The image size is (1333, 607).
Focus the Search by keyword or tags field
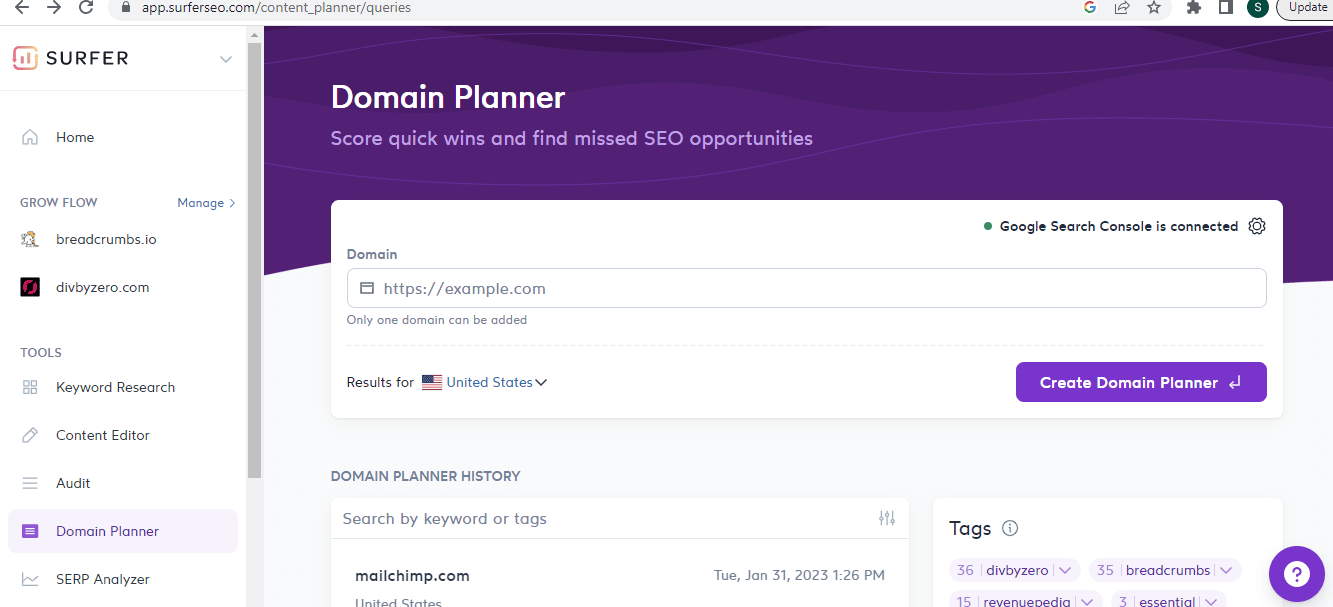pyautogui.click(x=605, y=518)
